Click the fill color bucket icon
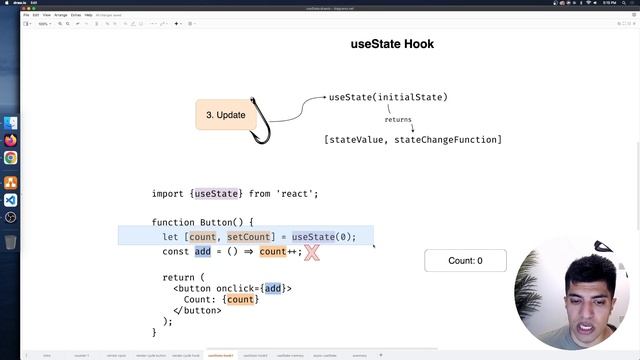The image size is (640, 360). tap(125, 24)
